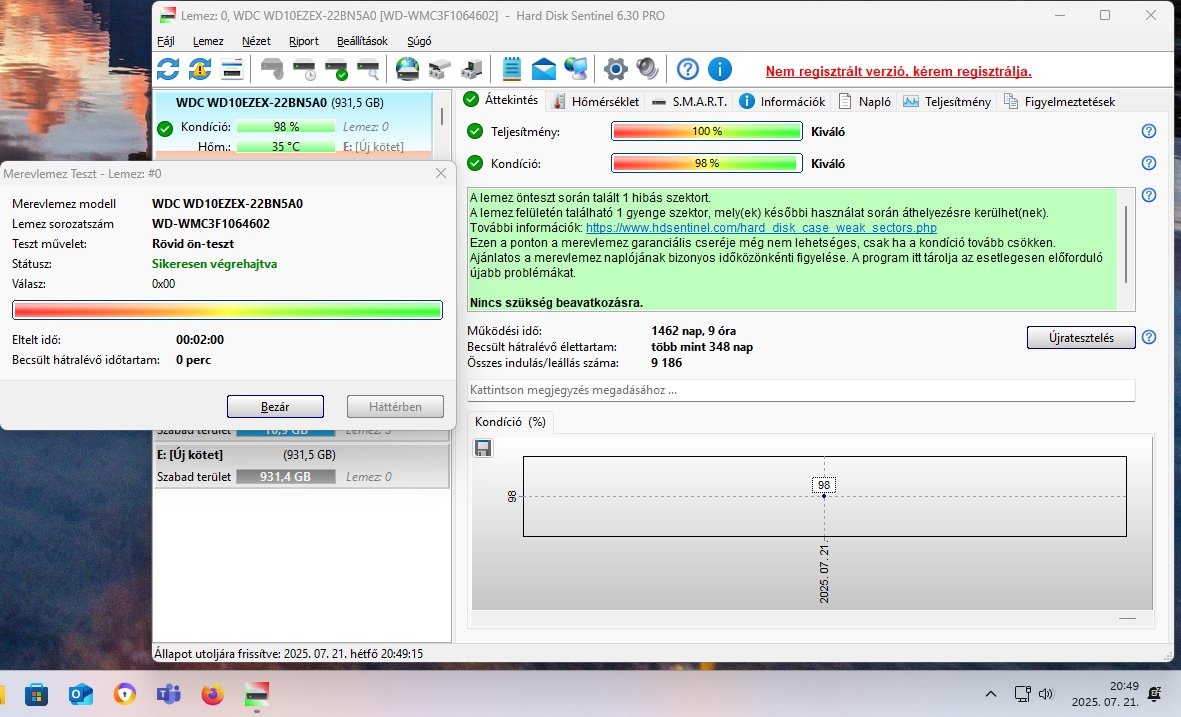Click the disk with clock toolbar icon
The image size is (1181, 717).
point(304,69)
